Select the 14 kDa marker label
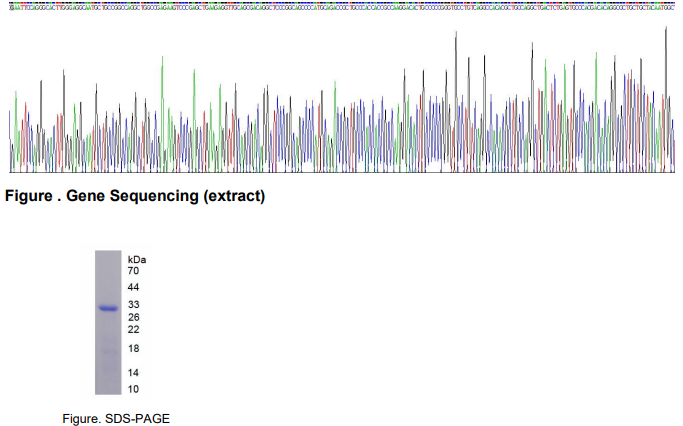This screenshot has width=683, height=426. pos(134,372)
